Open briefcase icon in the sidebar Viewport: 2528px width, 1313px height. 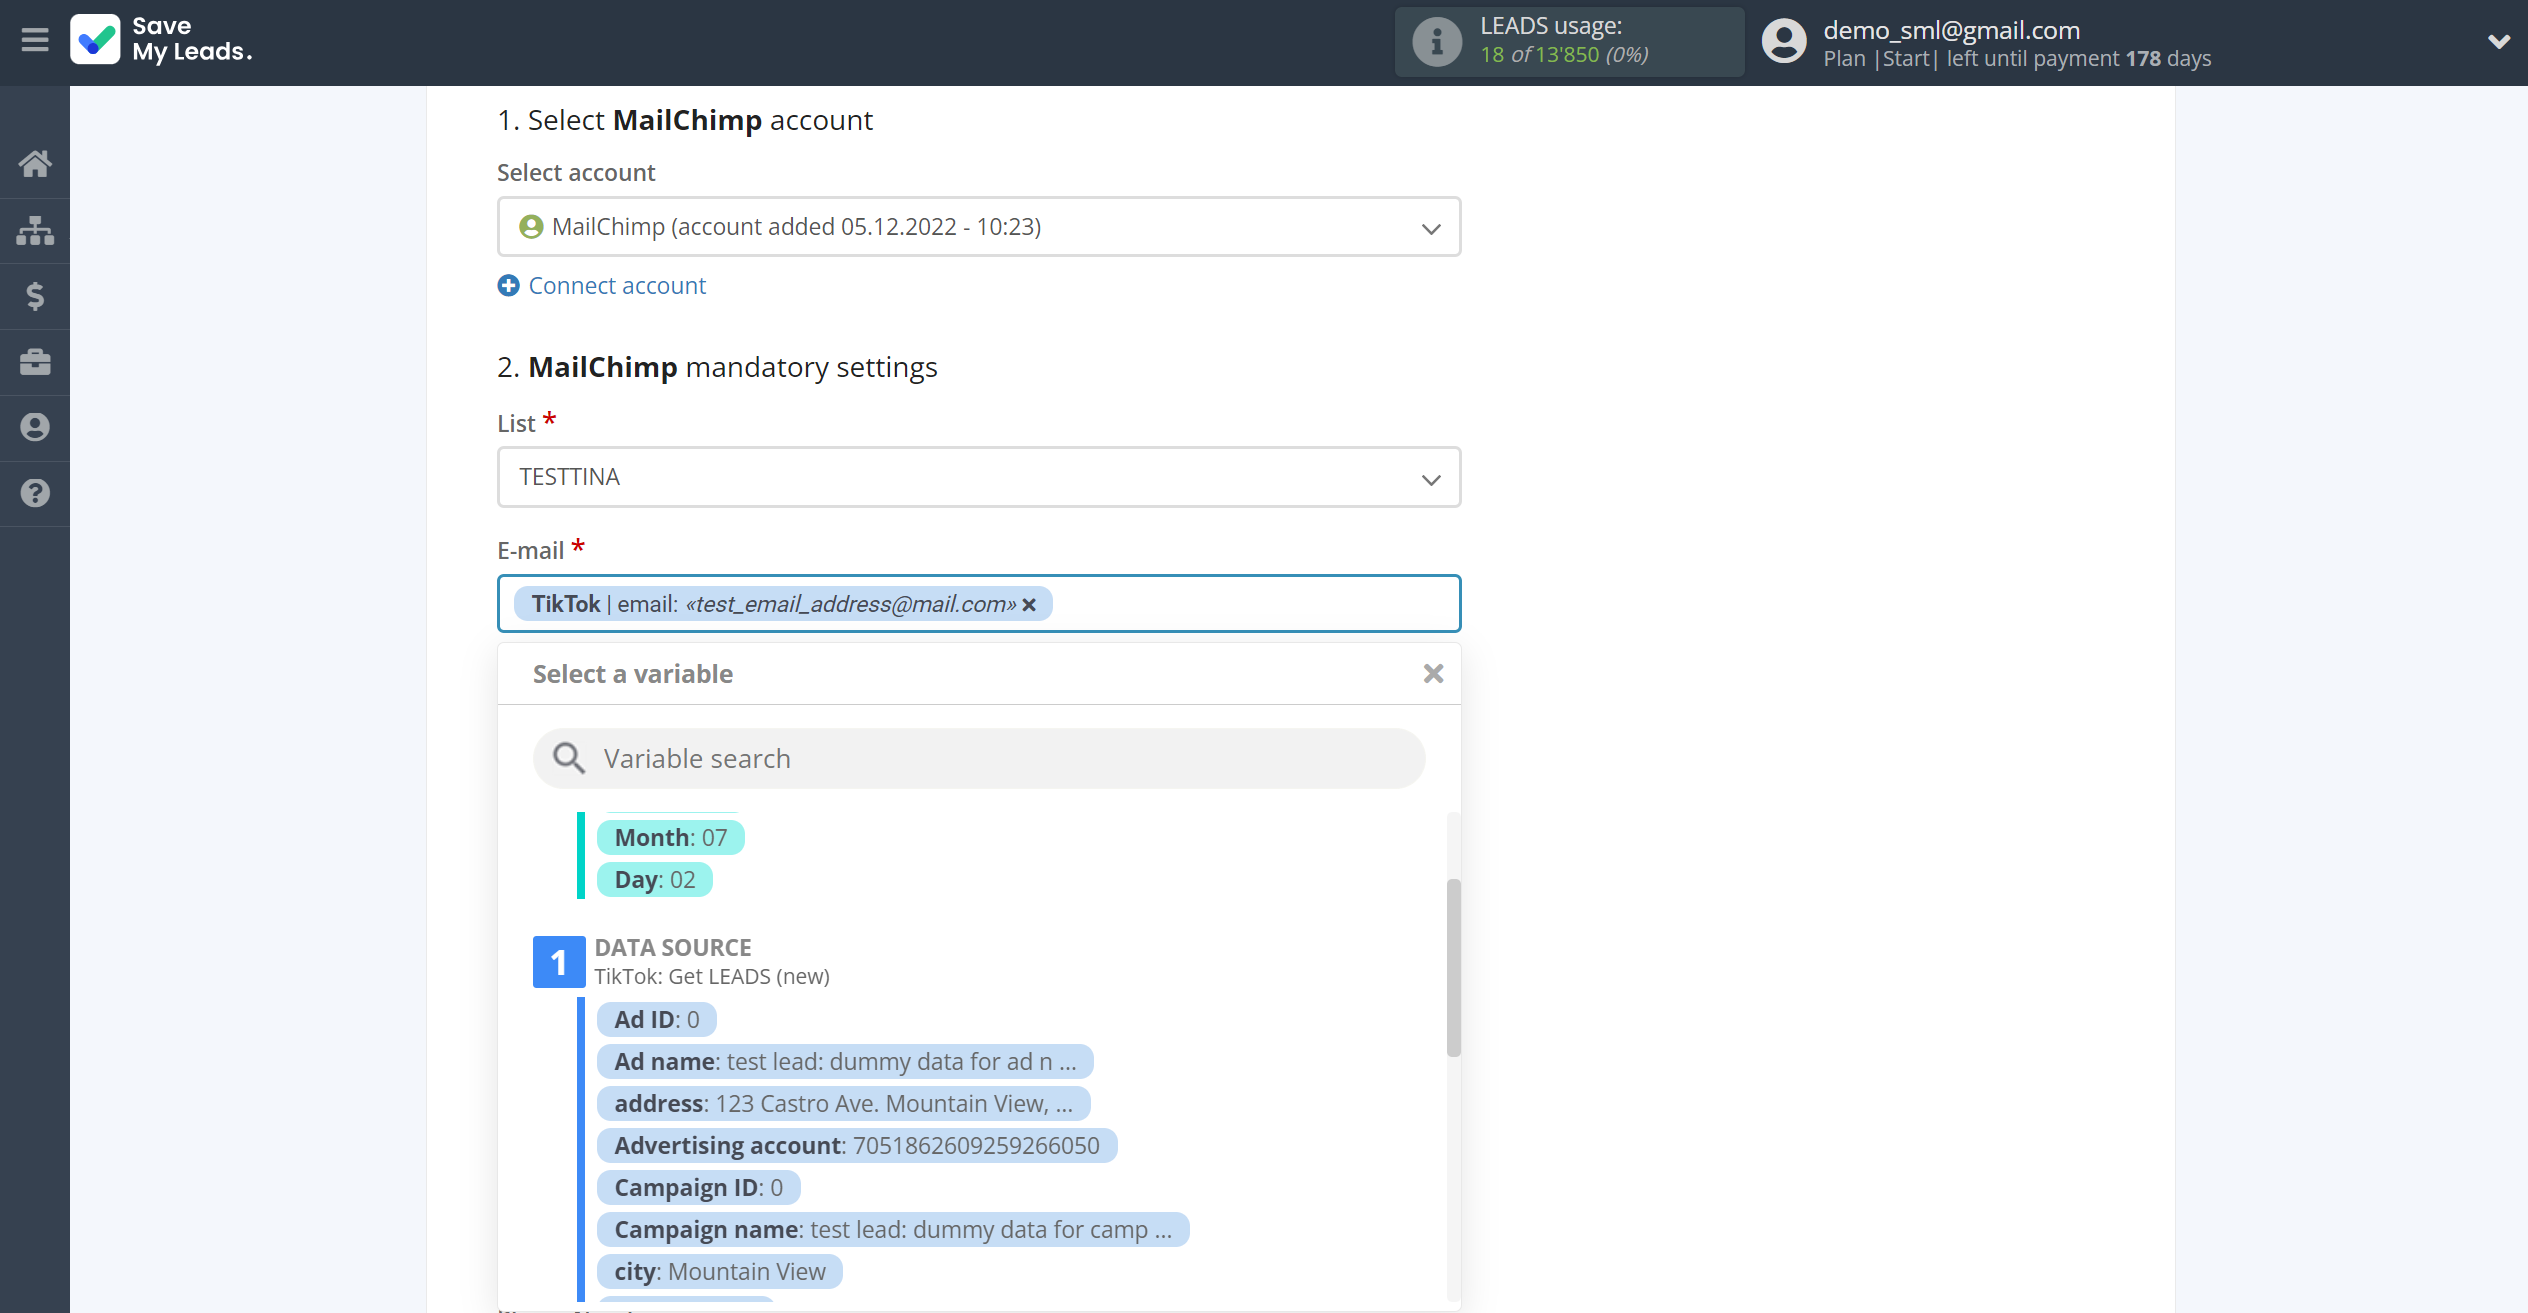click(x=35, y=362)
